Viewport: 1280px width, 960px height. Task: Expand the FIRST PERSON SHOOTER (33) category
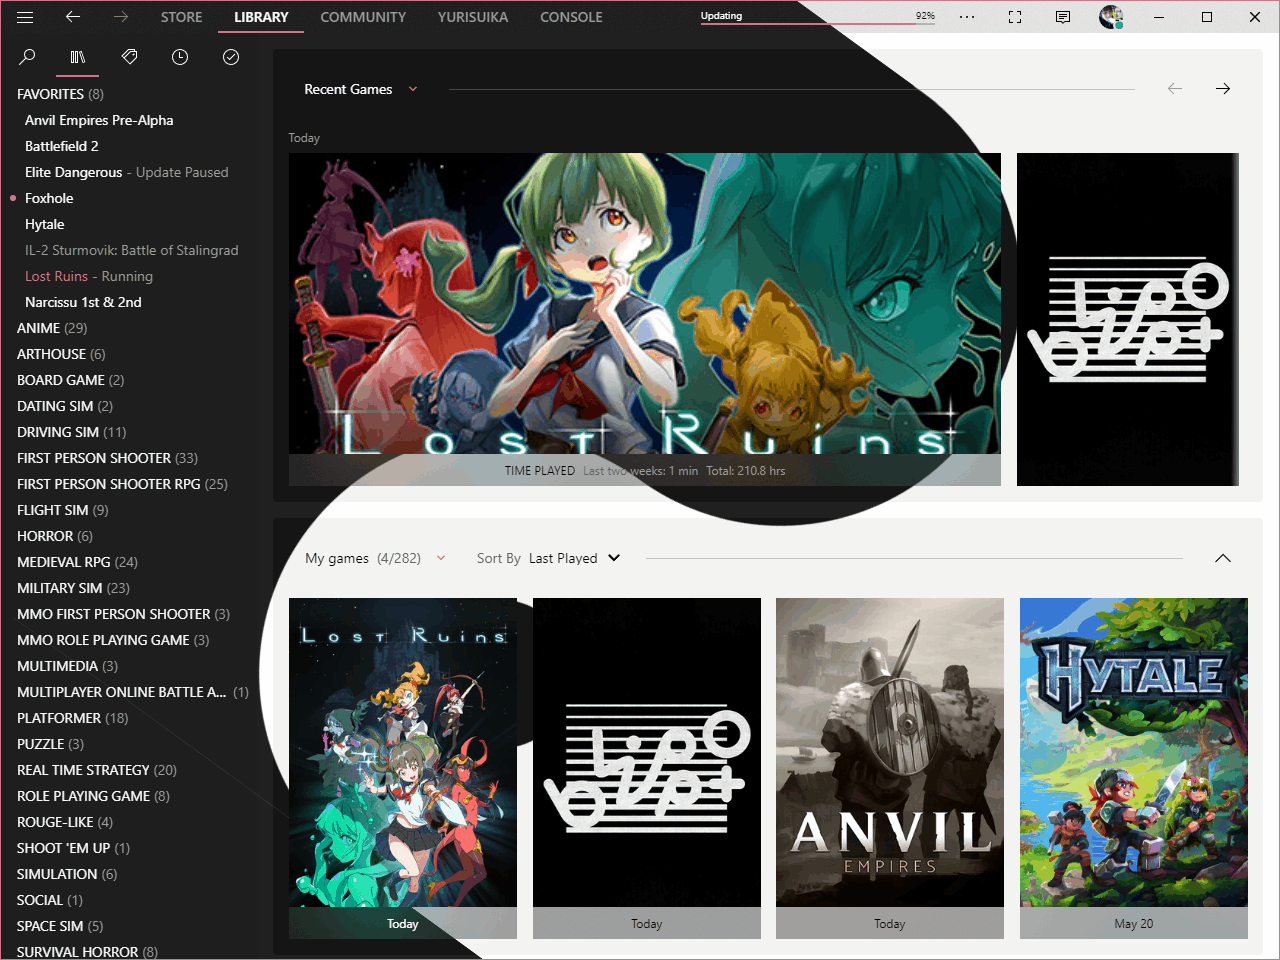coord(107,458)
